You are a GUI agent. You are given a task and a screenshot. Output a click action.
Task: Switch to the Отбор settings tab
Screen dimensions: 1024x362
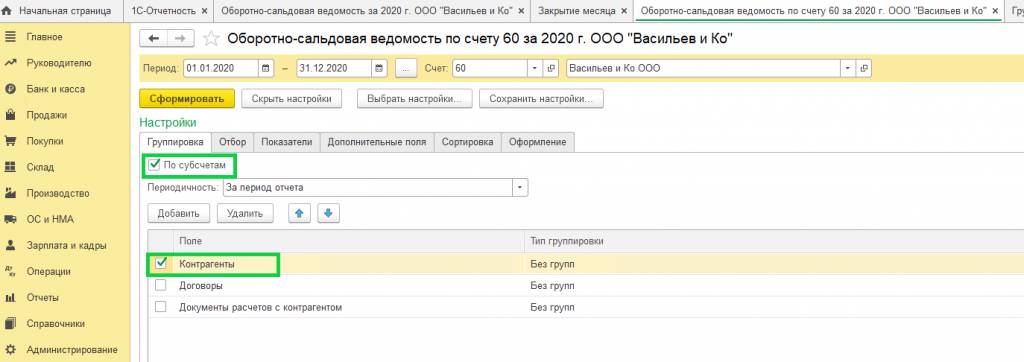232,142
